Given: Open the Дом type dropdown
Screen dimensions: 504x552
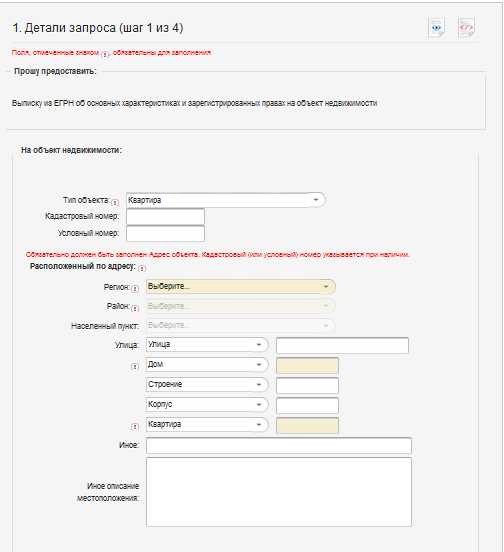Looking at the screenshot, I should pyautogui.click(x=207, y=364).
